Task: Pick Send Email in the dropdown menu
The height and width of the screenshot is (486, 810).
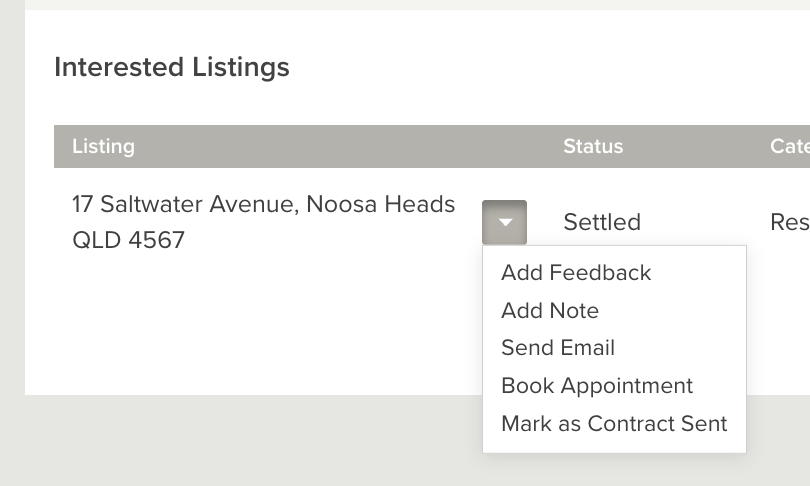Action: coord(558,348)
